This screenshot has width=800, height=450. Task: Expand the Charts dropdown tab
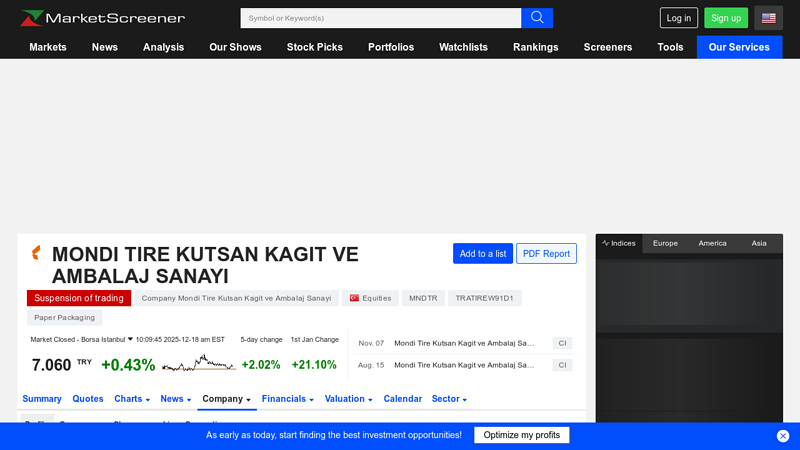(x=132, y=399)
